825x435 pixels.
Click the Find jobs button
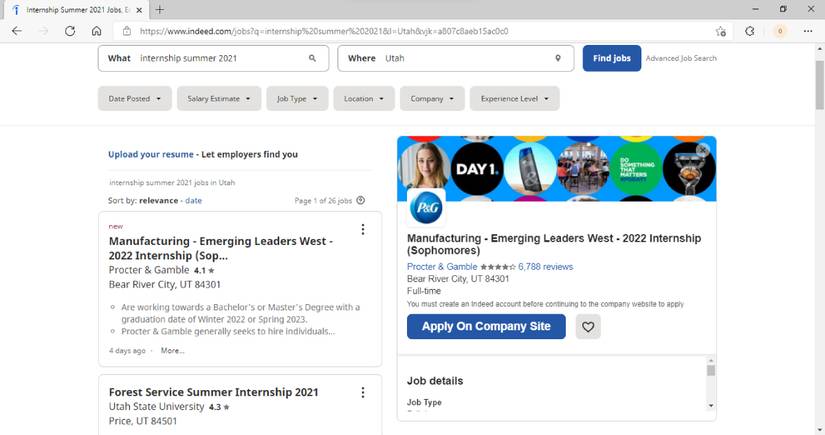611,58
